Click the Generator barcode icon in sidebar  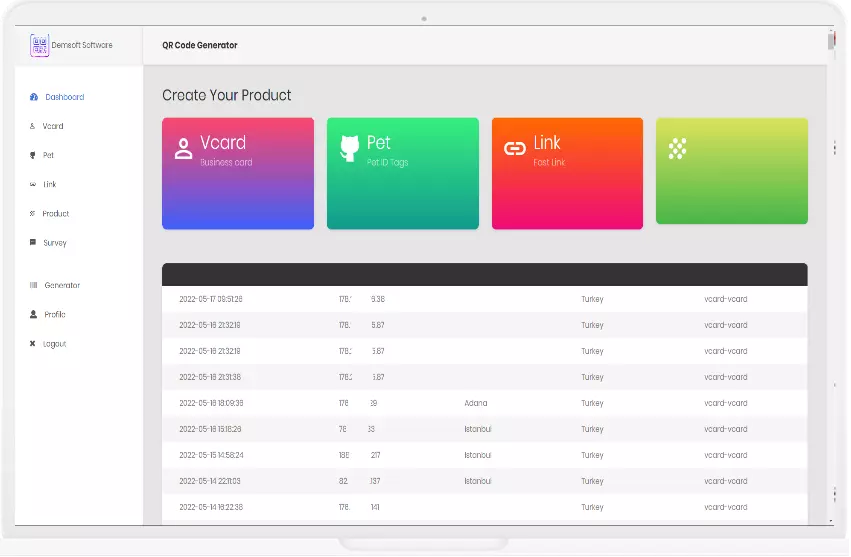tap(33, 285)
